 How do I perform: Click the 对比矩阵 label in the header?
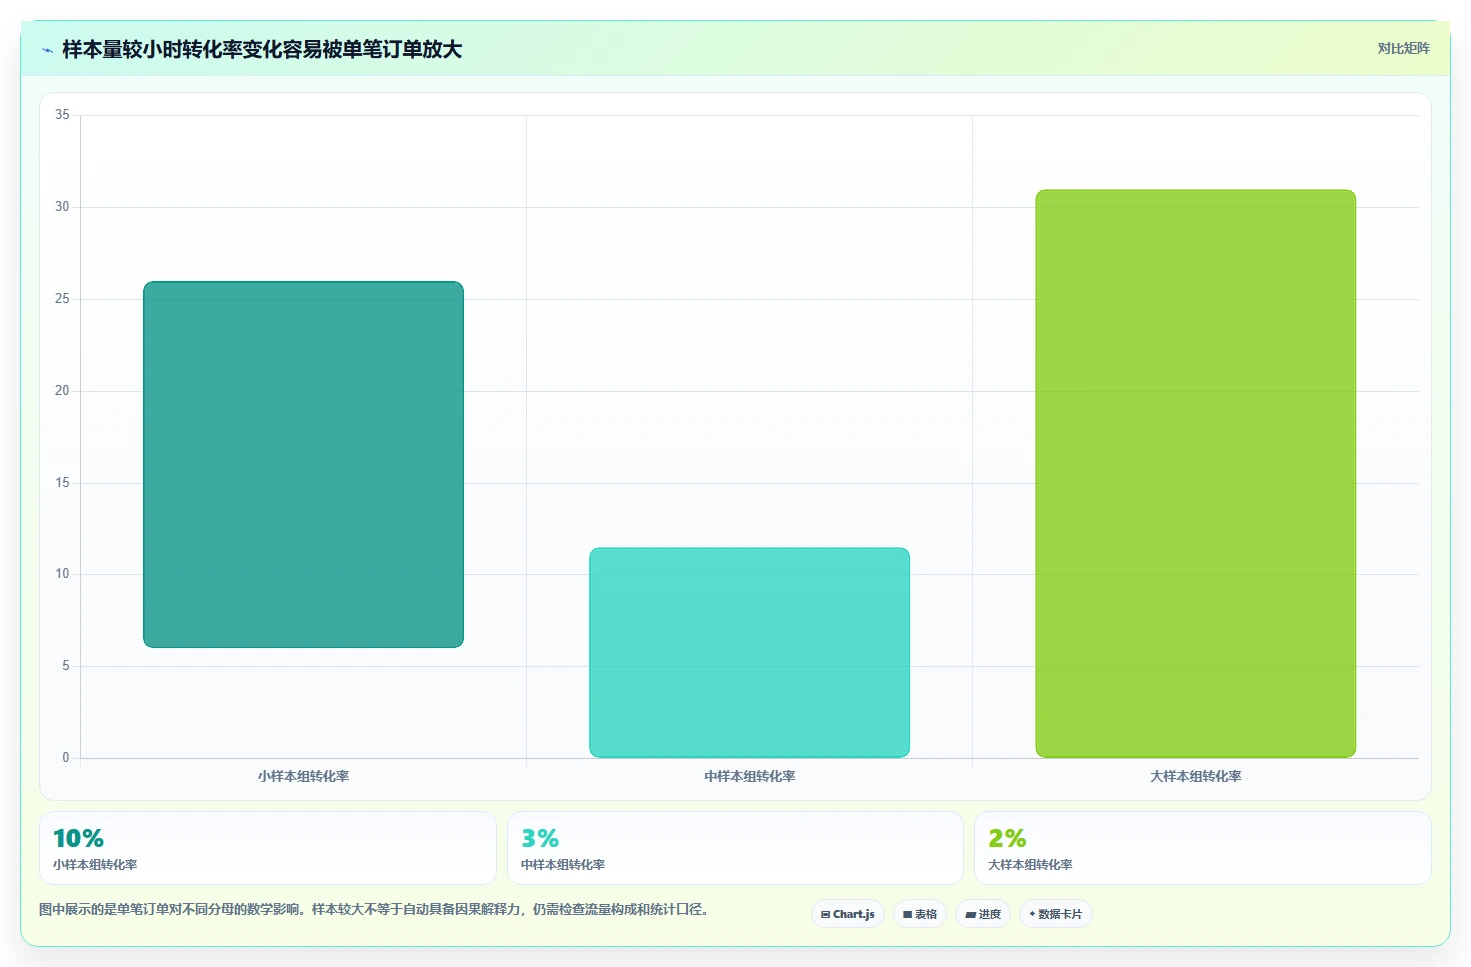tap(1403, 48)
